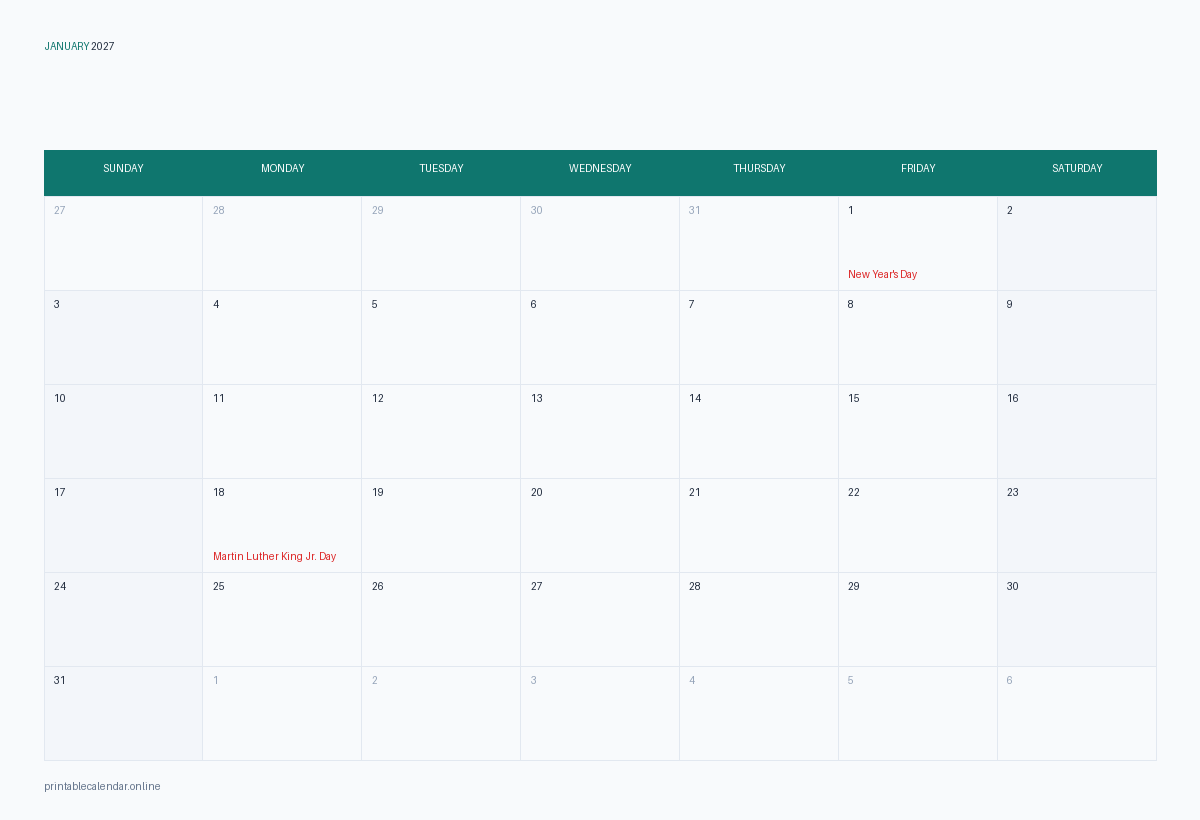The height and width of the screenshot is (820, 1200).
Task: Open the printablecalendar.online footer link
Action: [x=102, y=787]
